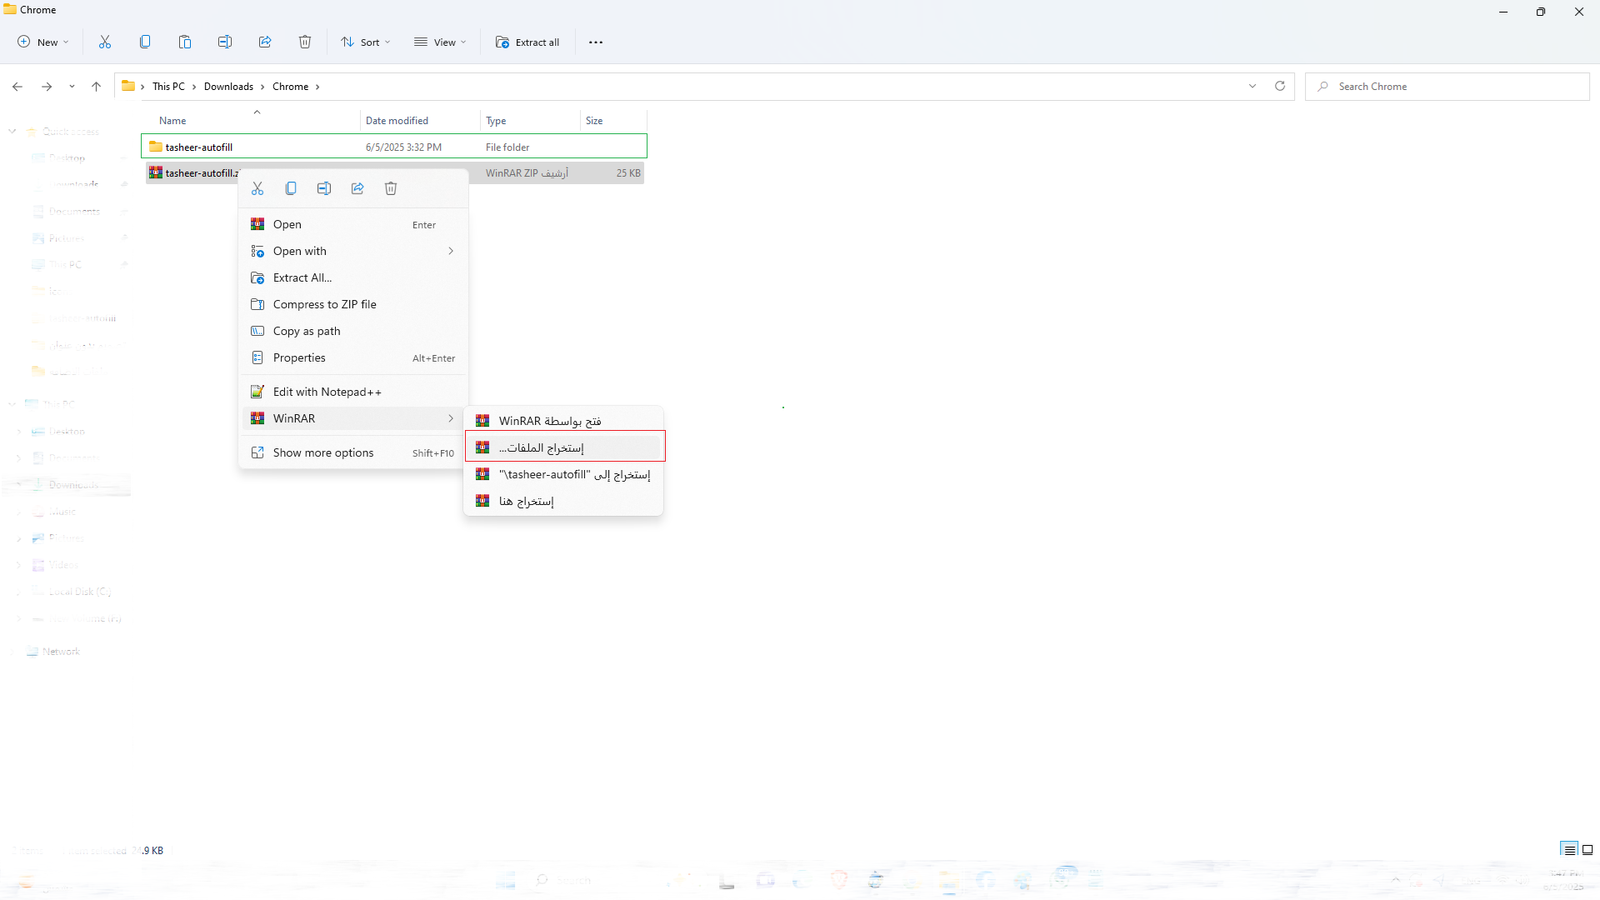Click the Paste icon in the top toolbar
The width and height of the screenshot is (1600, 900).
(x=185, y=42)
